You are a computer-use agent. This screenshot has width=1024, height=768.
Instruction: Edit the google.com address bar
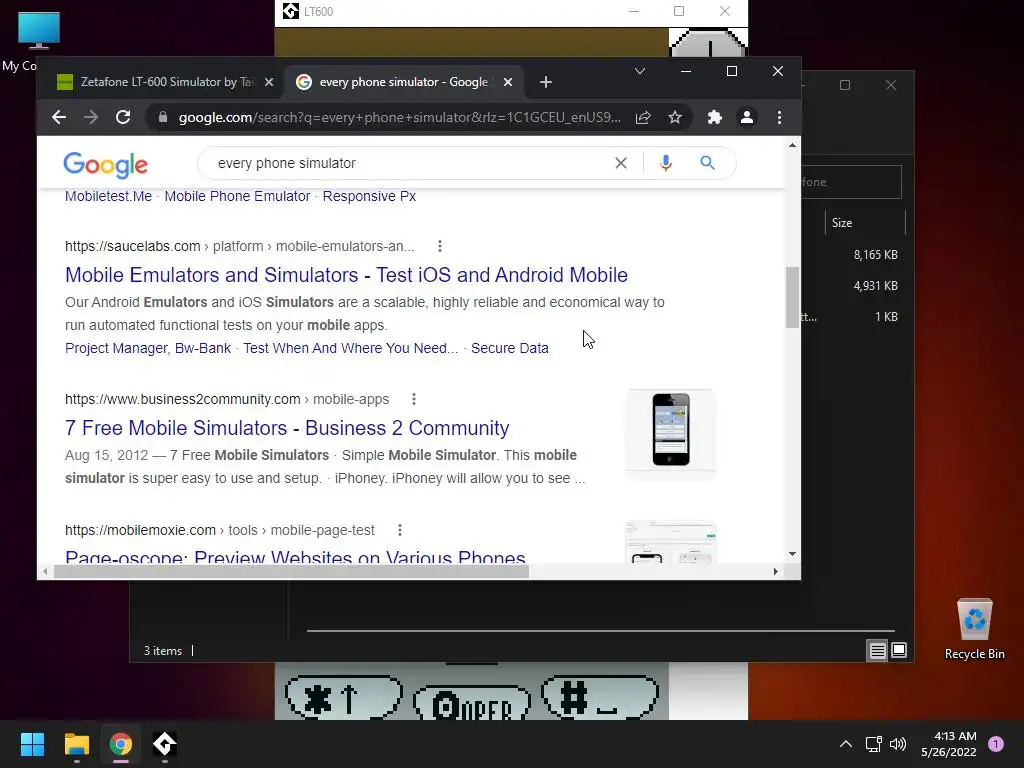click(x=400, y=118)
